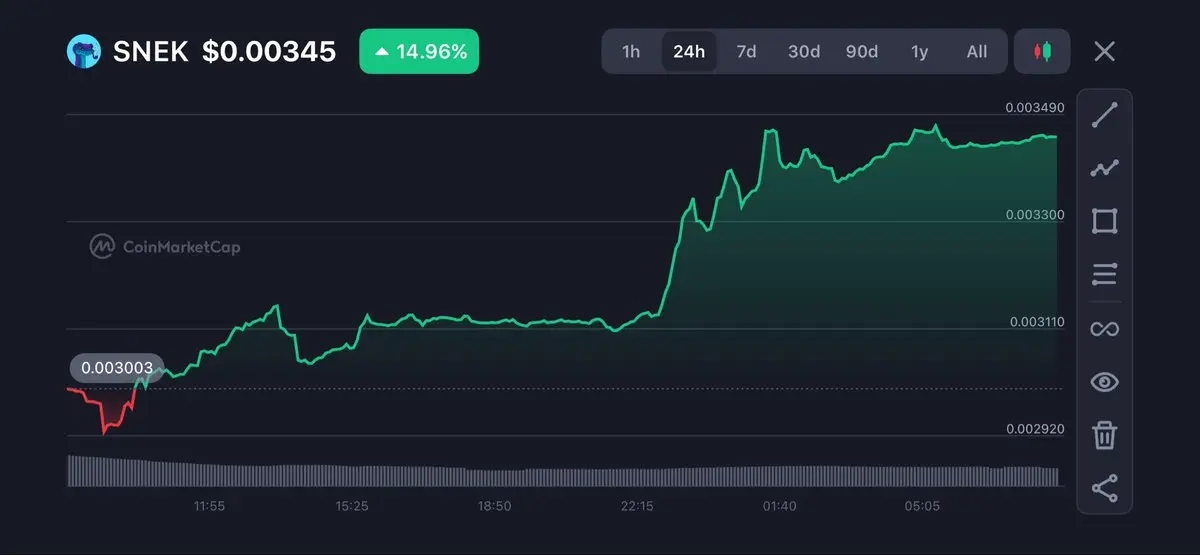This screenshot has height=555, width=1200.
Task: Click the SNEK token name
Action: click(151, 52)
